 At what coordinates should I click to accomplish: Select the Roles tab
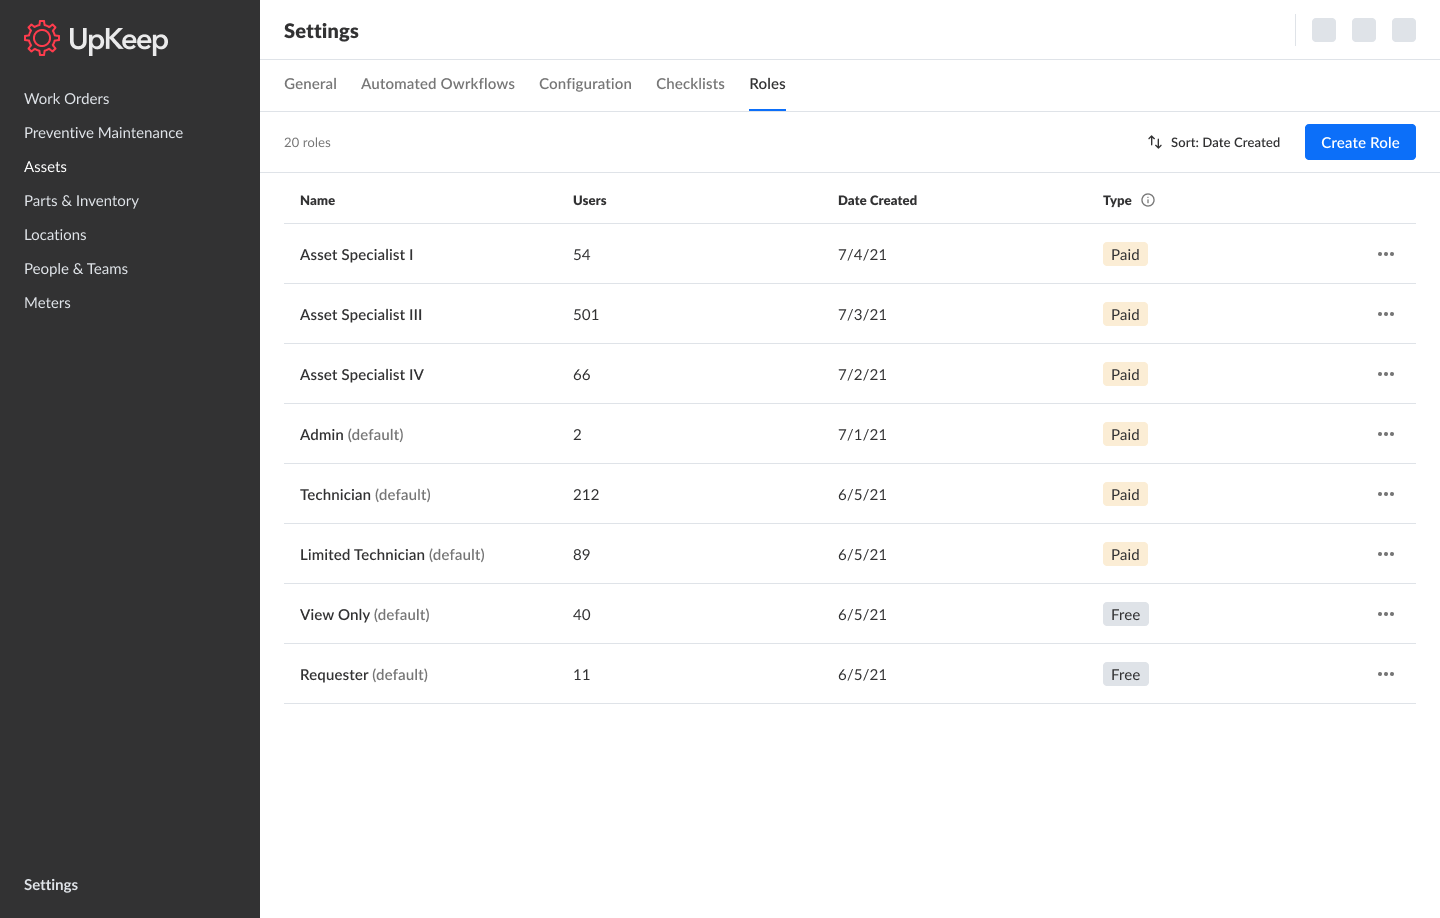767,84
